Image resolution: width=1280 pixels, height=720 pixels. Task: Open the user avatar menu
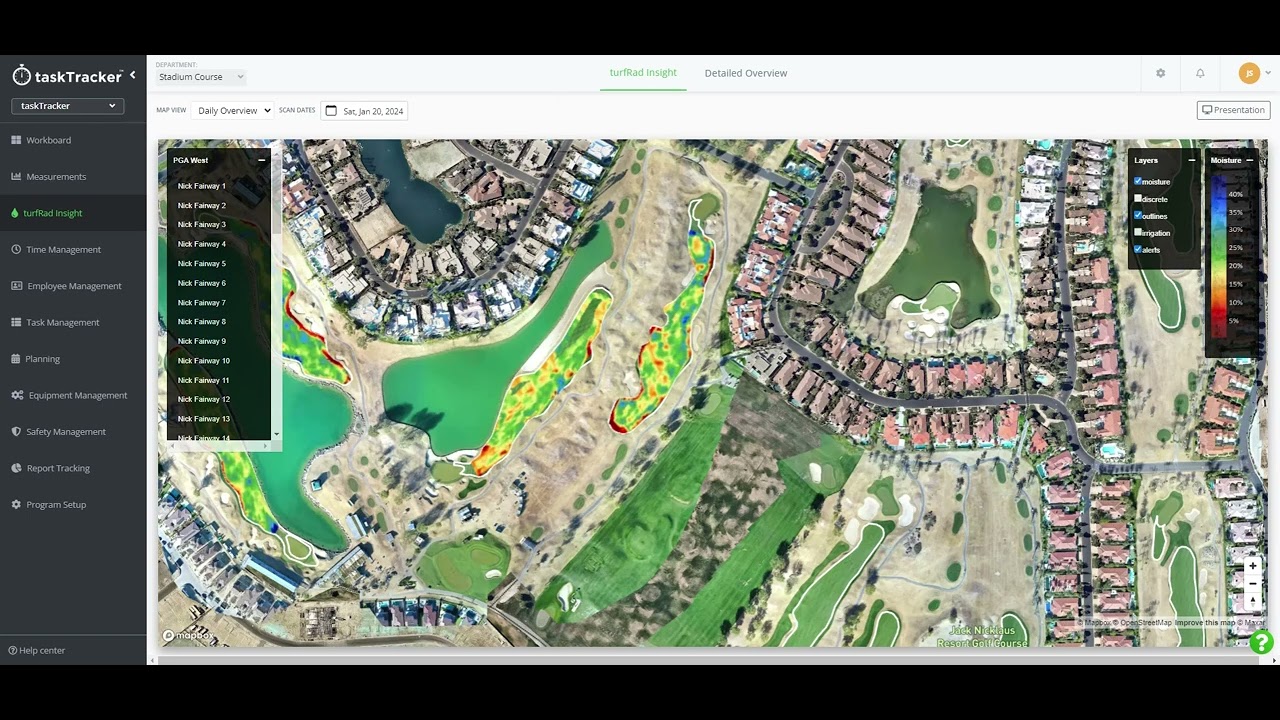coord(1249,73)
